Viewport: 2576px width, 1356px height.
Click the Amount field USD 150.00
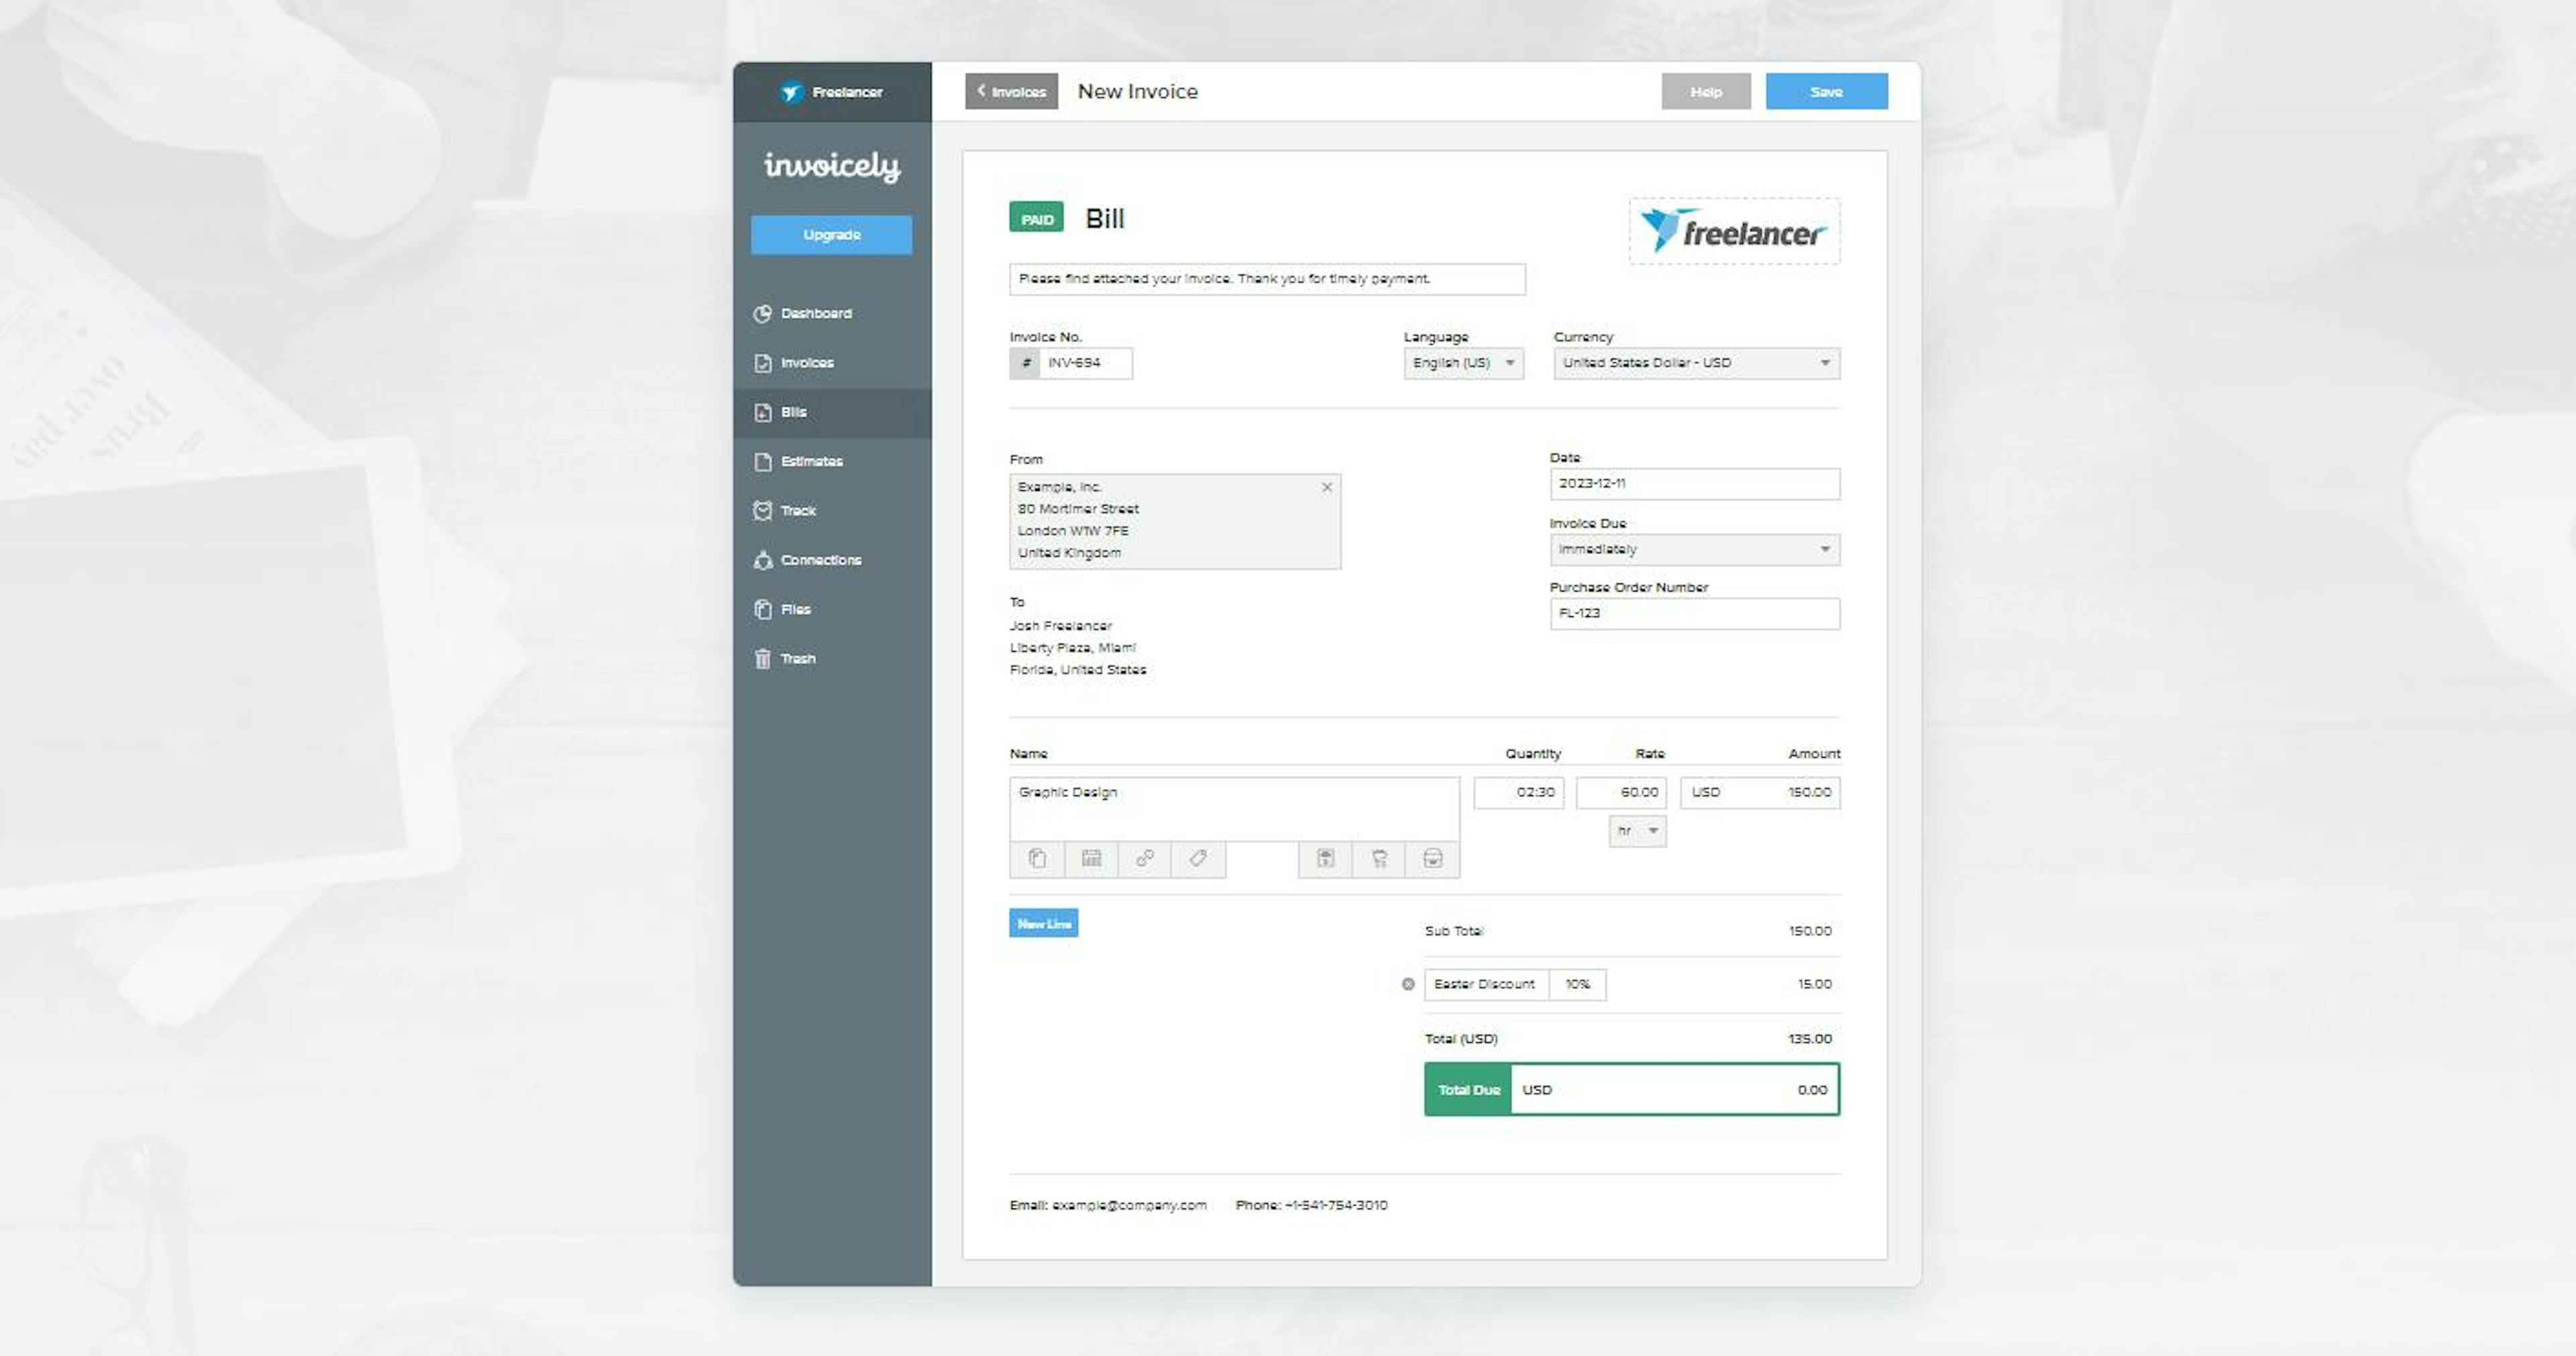(x=1760, y=793)
